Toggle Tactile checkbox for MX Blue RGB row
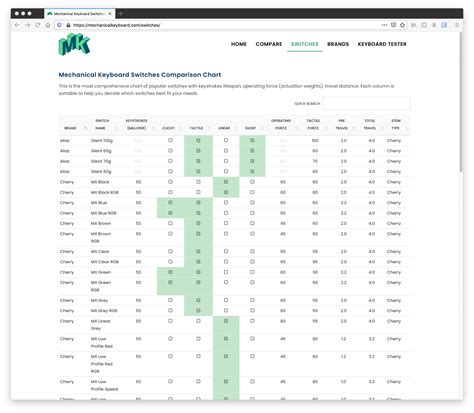The width and height of the screenshot is (474, 413). pos(198,213)
